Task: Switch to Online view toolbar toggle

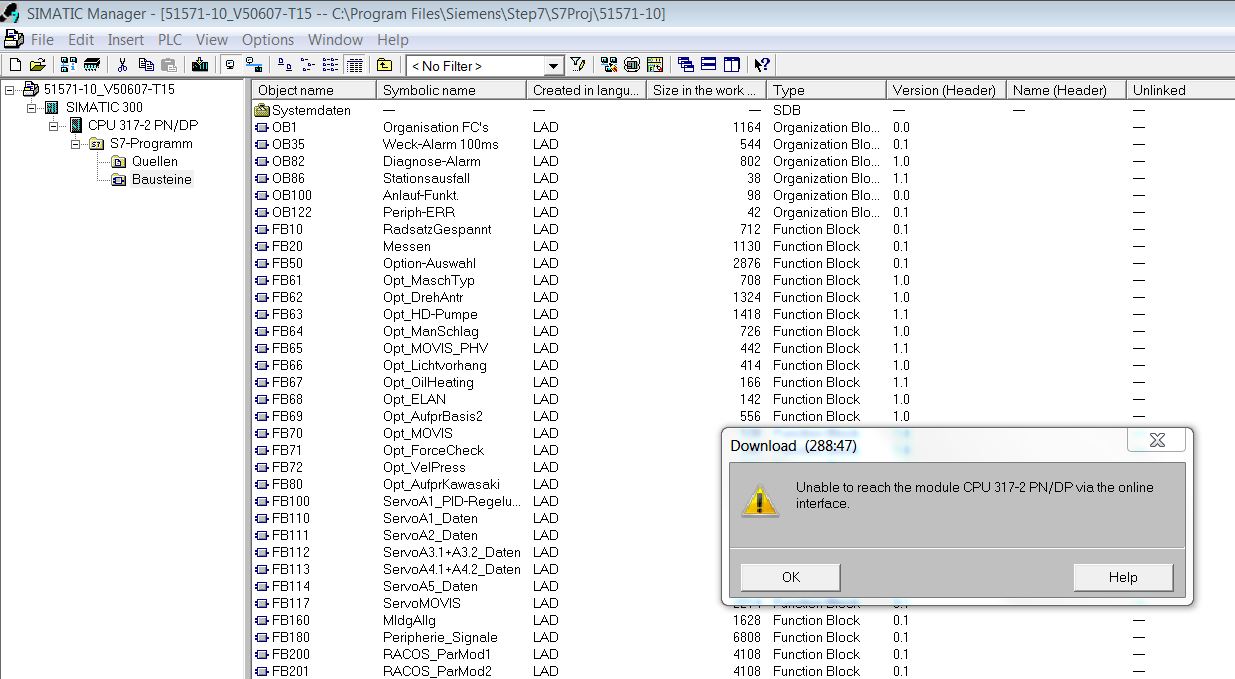Action: coord(254,65)
